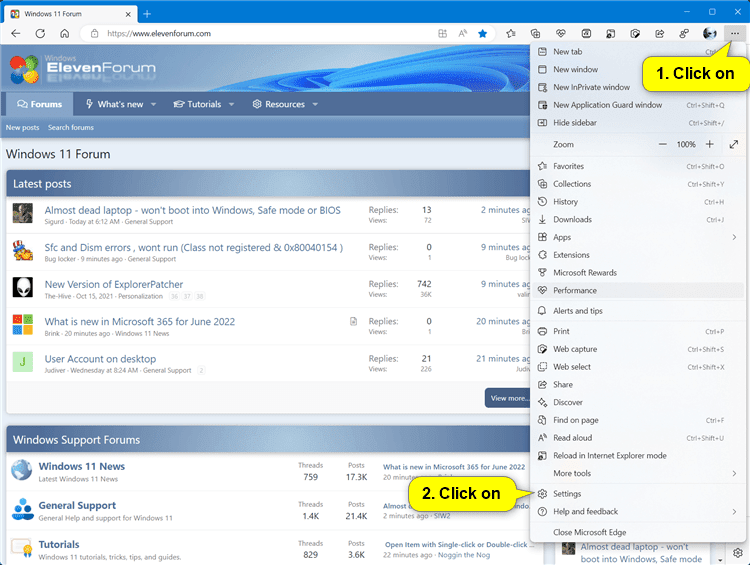
Task: Click the ElevenForum logo
Action: click(83, 68)
